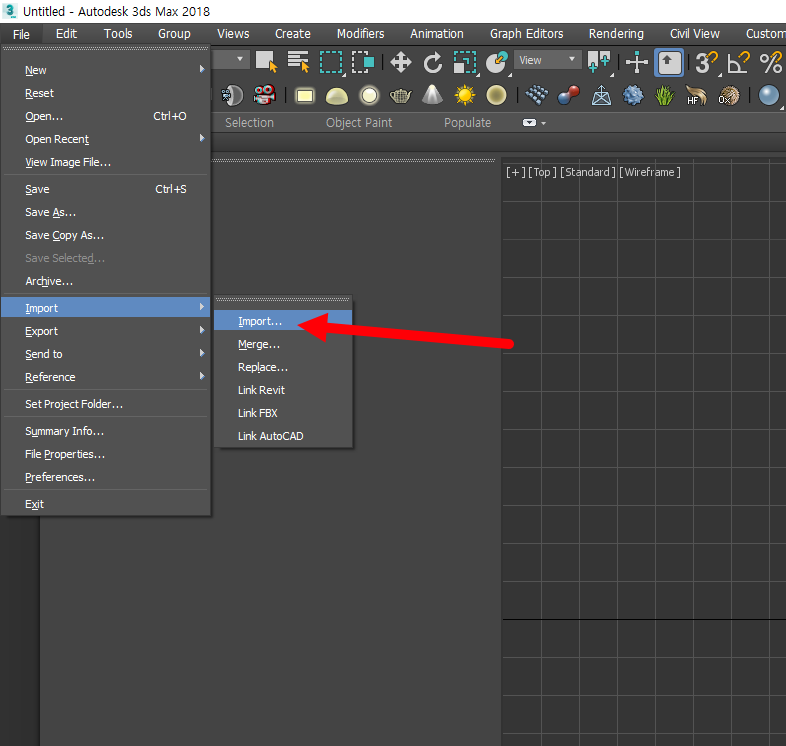Expand the Reference submenu
Screen dimensions: 786x746
(106, 377)
